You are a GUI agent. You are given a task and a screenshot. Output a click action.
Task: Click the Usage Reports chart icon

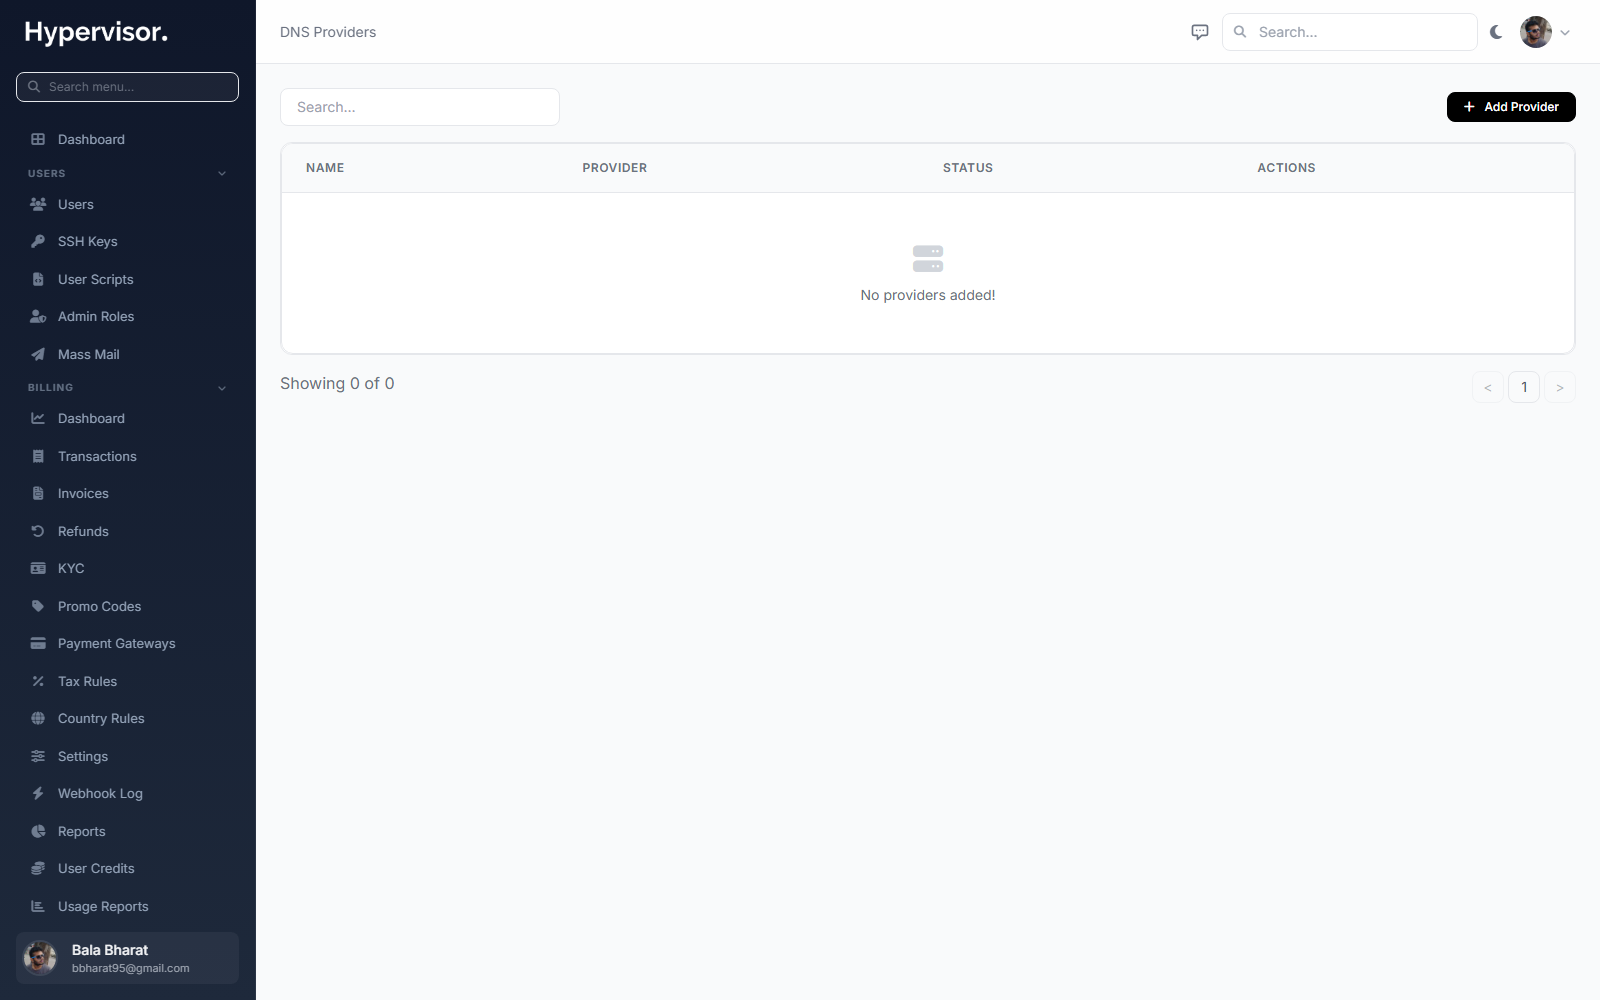(38, 906)
